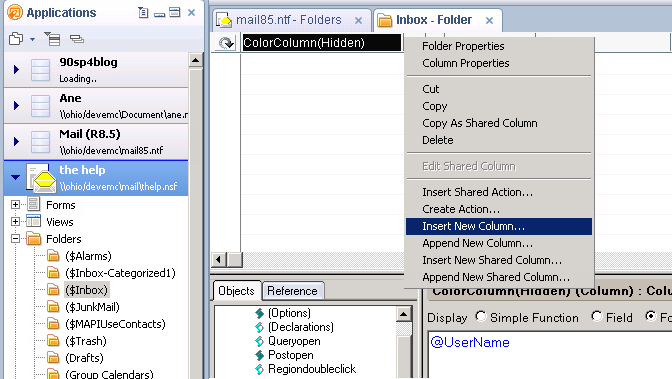The height and width of the screenshot is (379, 672).
Task: Choose Insert New Column...
Action: pyautogui.click(x=499, y=226)
